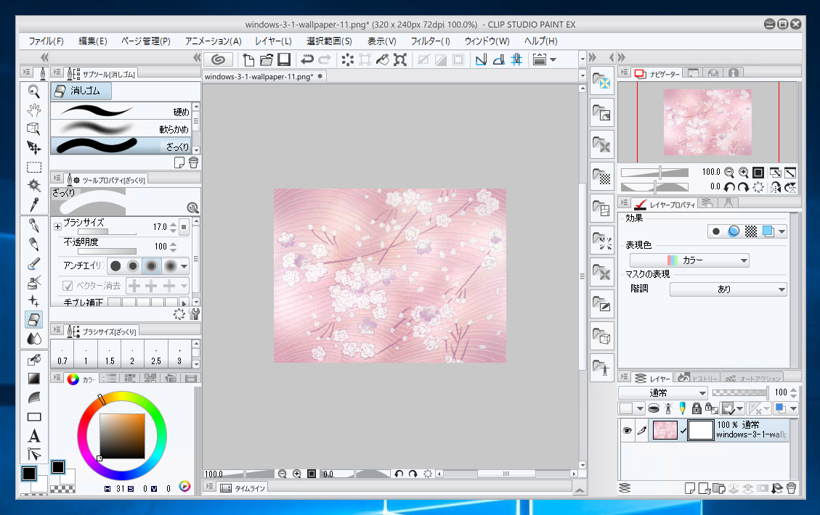820x515 pixels.
Task: Select the 硬め eraser sub tool
Action: 121,111
